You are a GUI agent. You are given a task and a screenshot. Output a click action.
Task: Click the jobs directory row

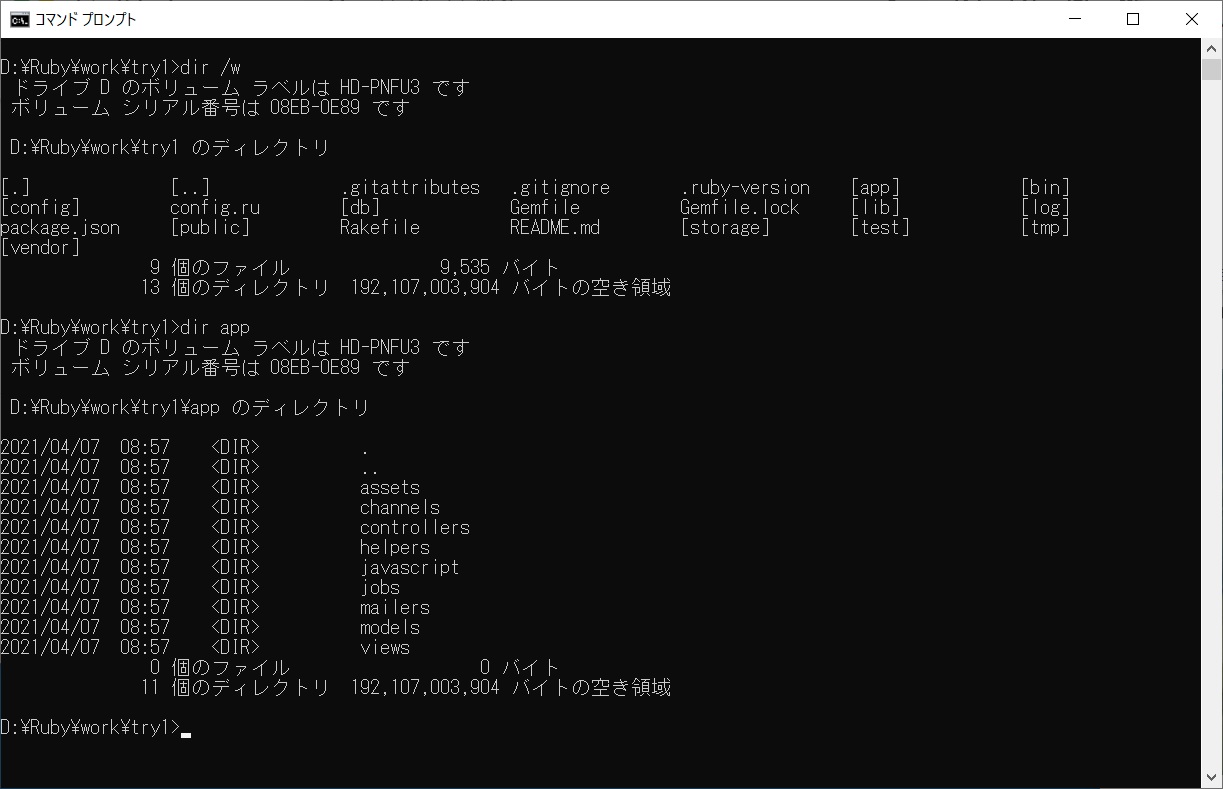200,587
